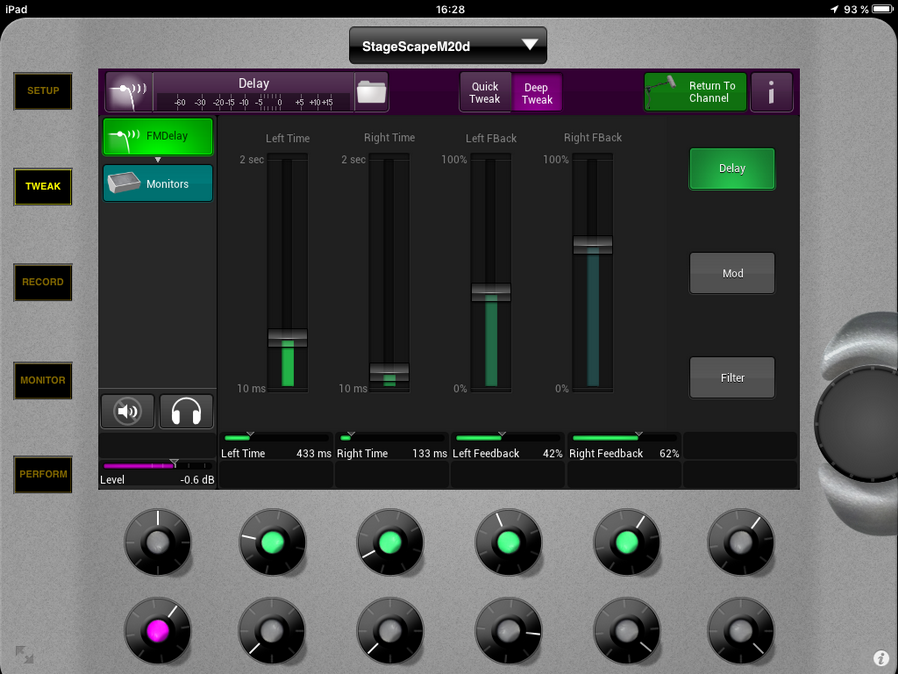Screen dimensions: 898x674
Task: Select the FMDelay effect block
Action: [158, 136]
